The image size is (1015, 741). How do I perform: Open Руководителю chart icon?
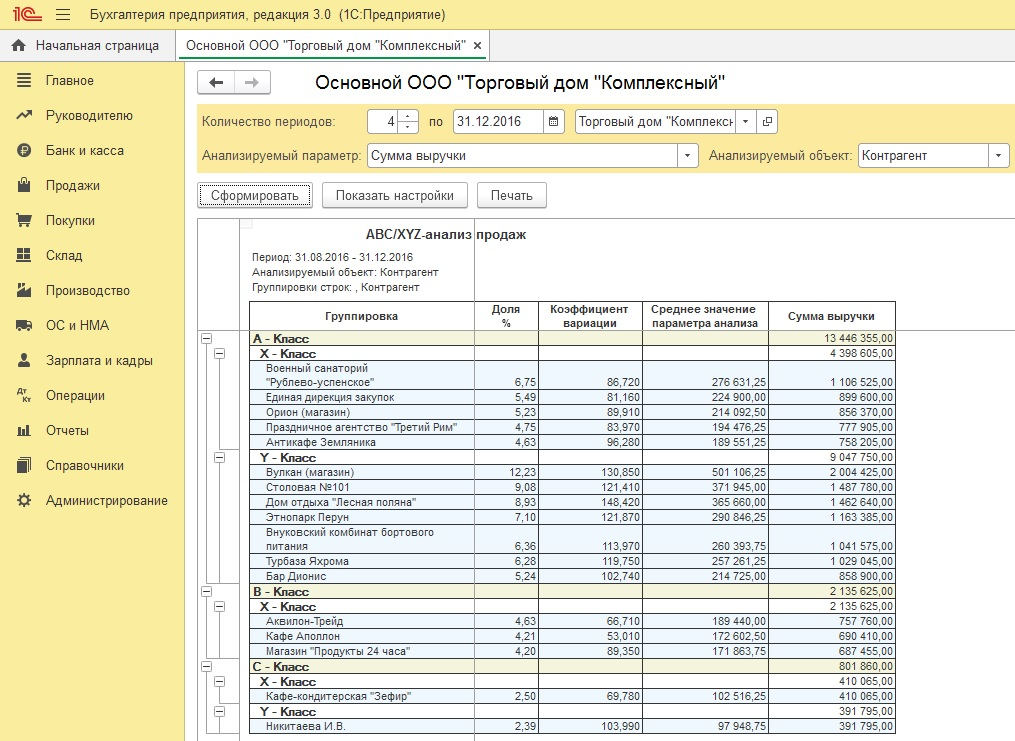point(24,115)
